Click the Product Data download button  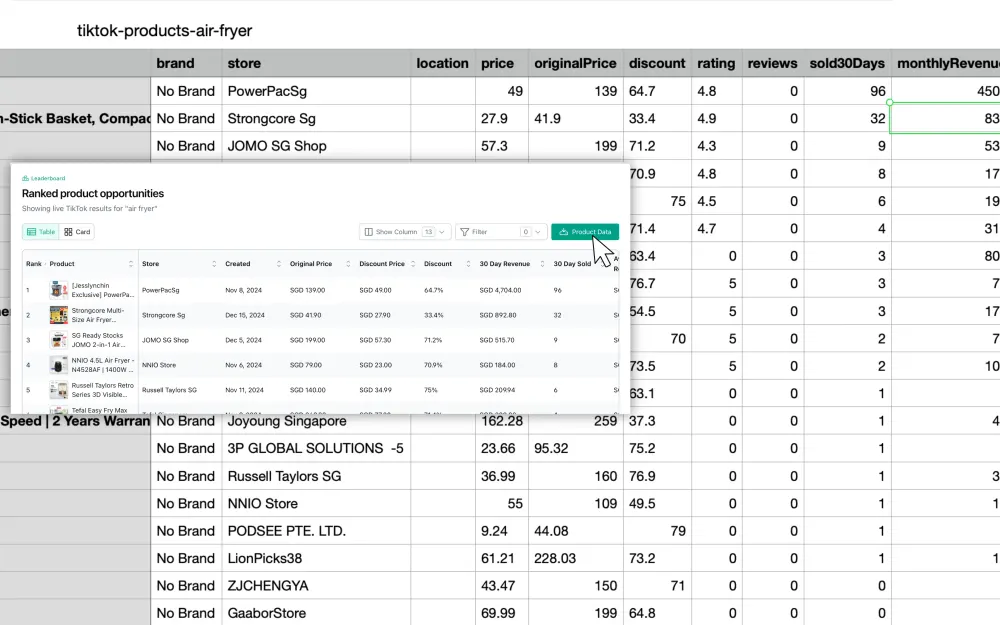[585, 232]
